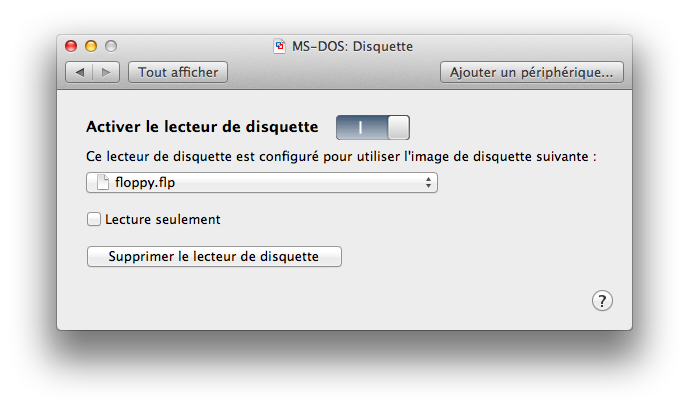
Task: Click the Activer le lecteur de disquette heading
Action: pyautogui.click(x=202, y=127)
